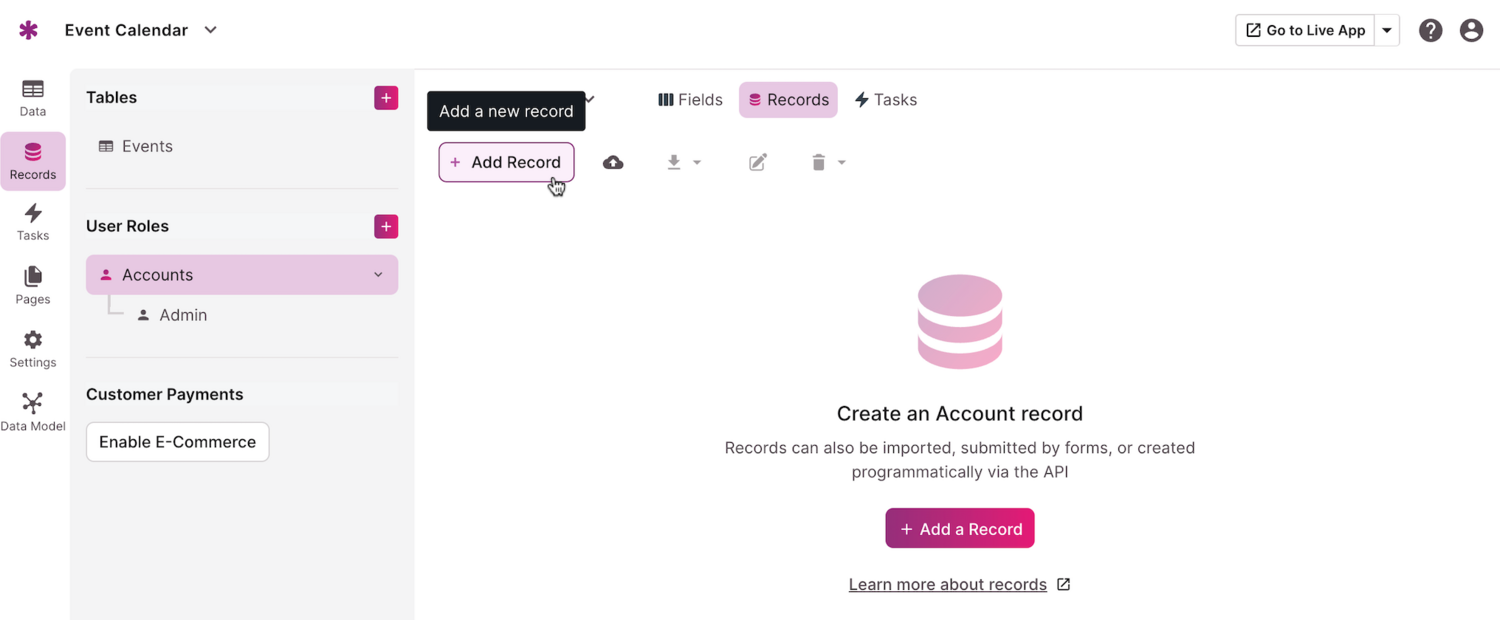Collapse the Accounts role chevron
The width and height of the screenshot is (1500, 620).
(378, 275)
